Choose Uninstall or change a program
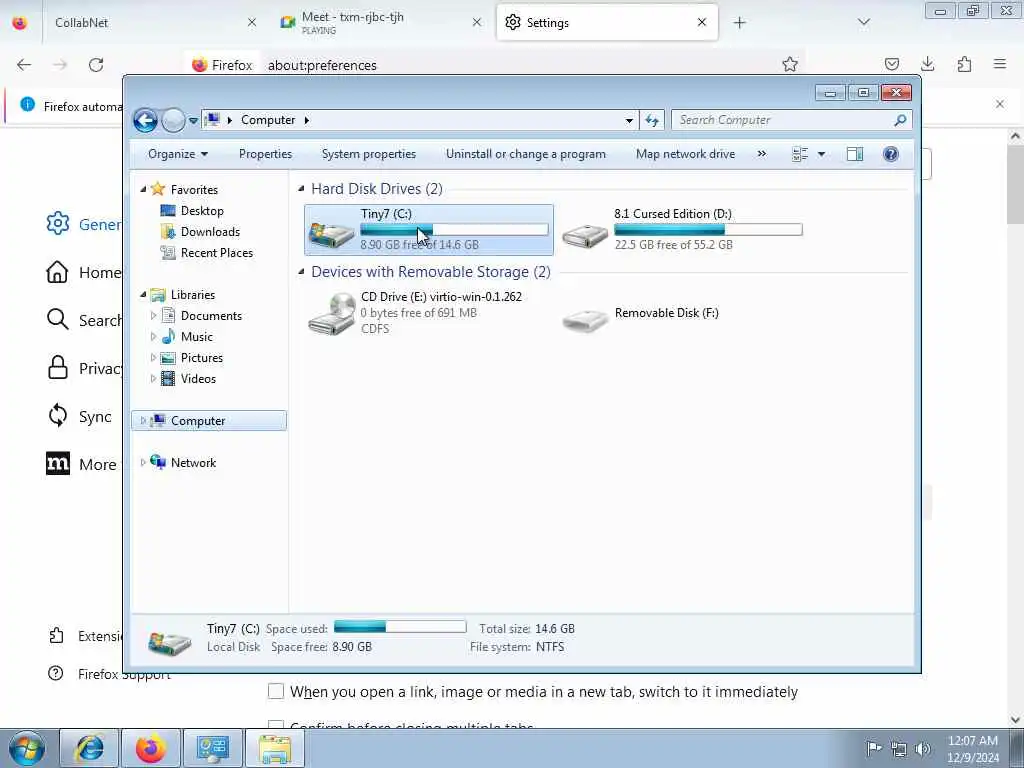The image size is (1024, 768). point(526,154)
